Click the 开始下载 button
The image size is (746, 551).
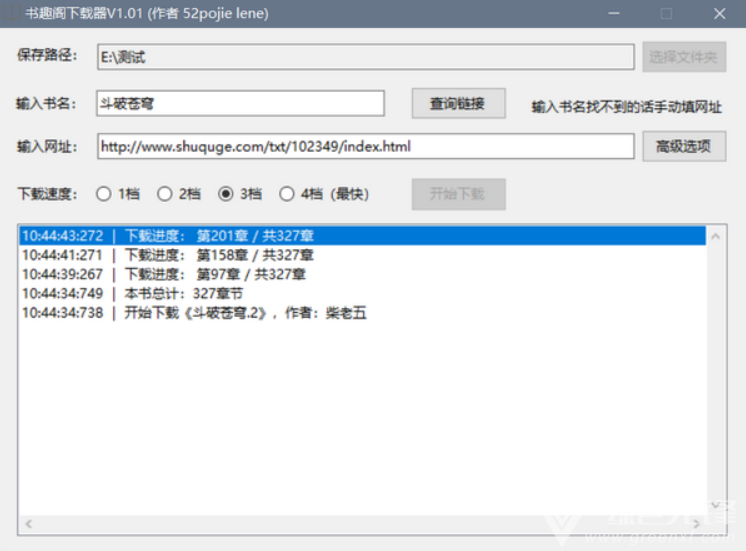pyautogui.click(x=458, y=194)
